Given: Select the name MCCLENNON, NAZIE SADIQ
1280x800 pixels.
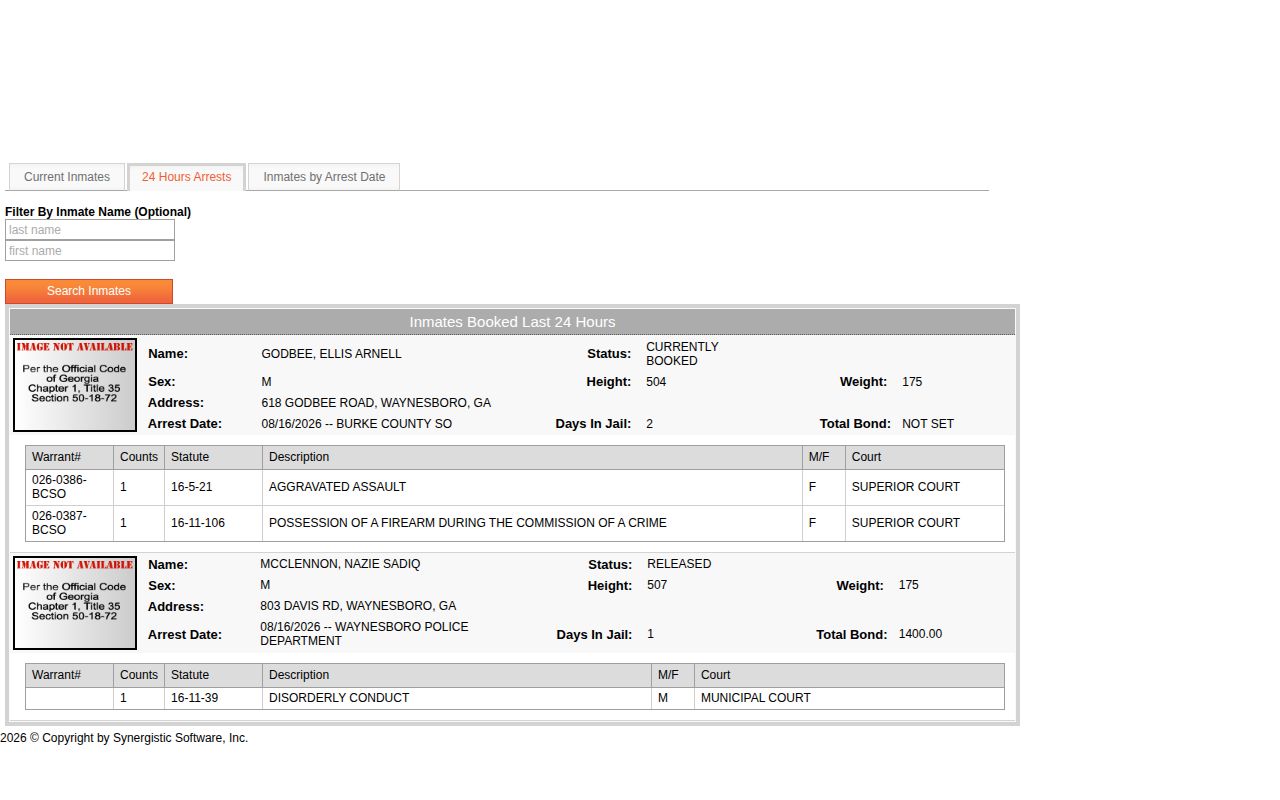Looking at the screenshot, I should 340,564.
